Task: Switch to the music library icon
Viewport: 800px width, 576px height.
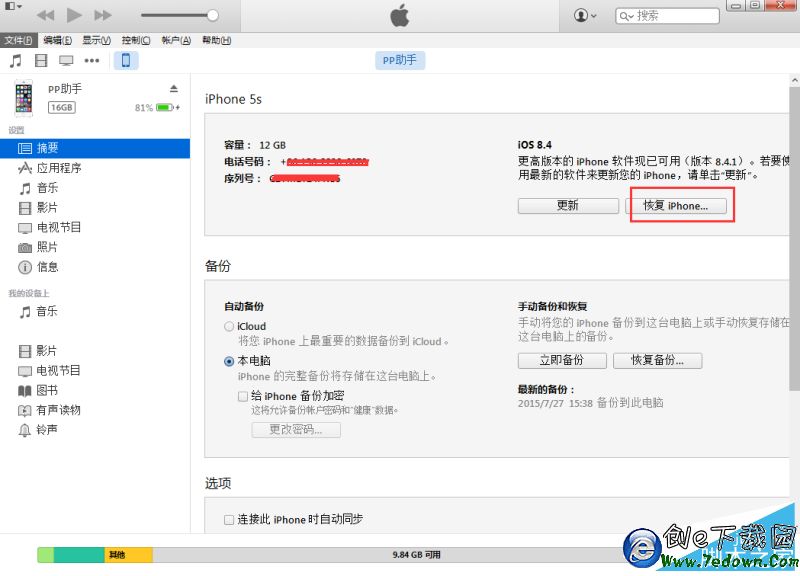Action: click(16, 61)
